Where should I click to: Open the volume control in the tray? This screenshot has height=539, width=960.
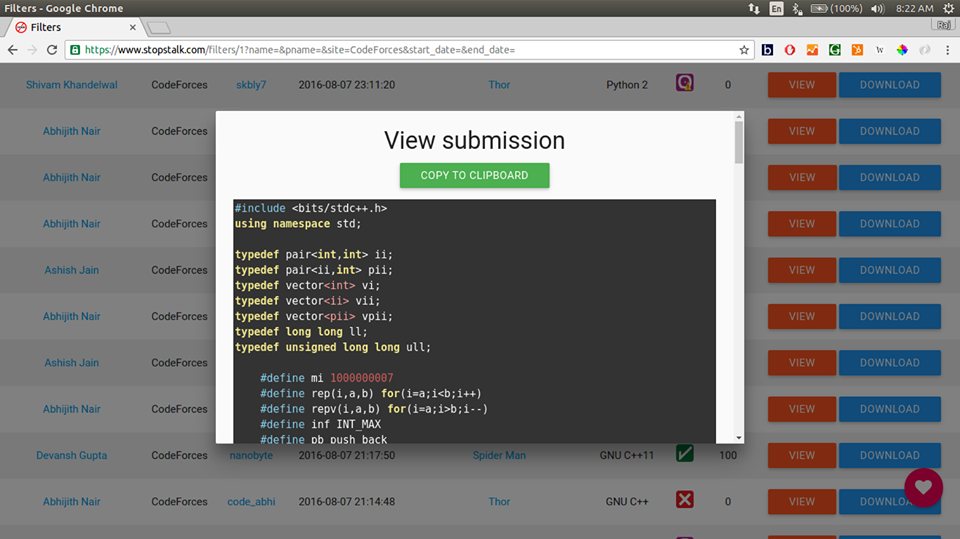pos(878,9)
